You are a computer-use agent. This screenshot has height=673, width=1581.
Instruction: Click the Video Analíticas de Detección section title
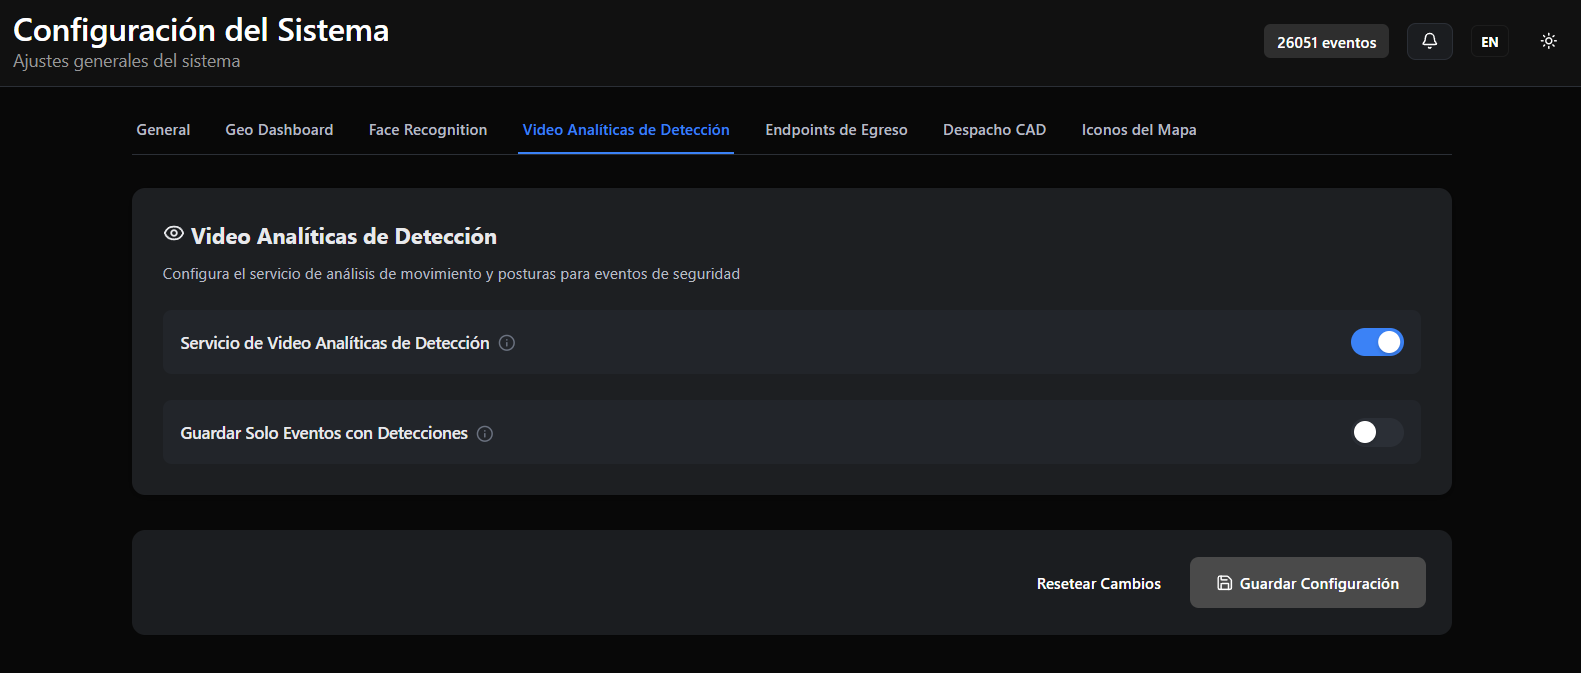click(x=344, y=236)
